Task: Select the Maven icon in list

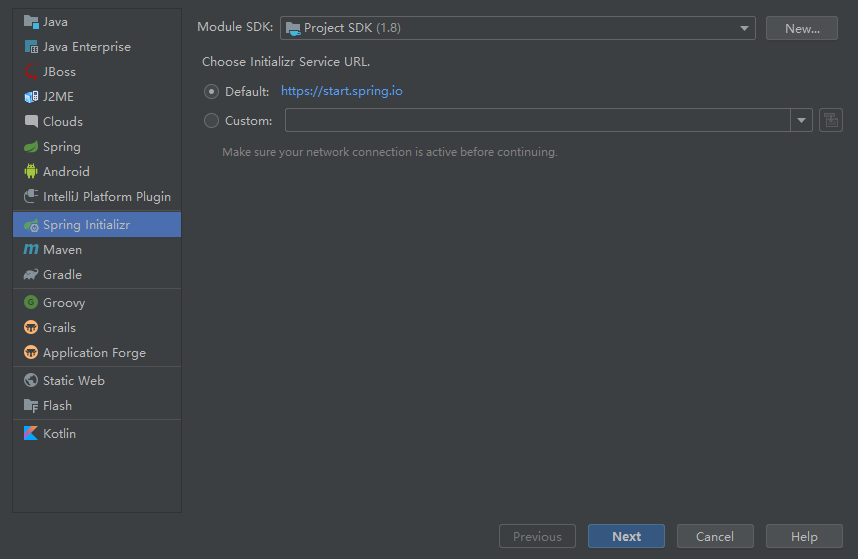Action: (31, 250)
